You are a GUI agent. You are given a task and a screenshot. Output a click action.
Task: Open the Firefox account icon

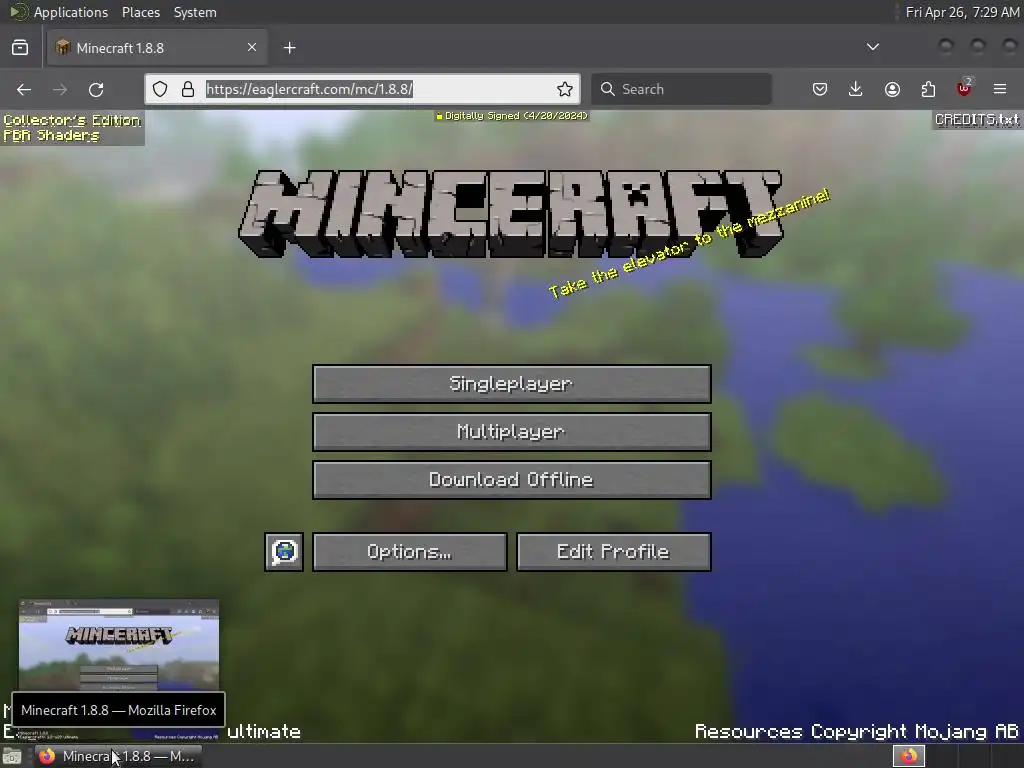pos(892,89)
